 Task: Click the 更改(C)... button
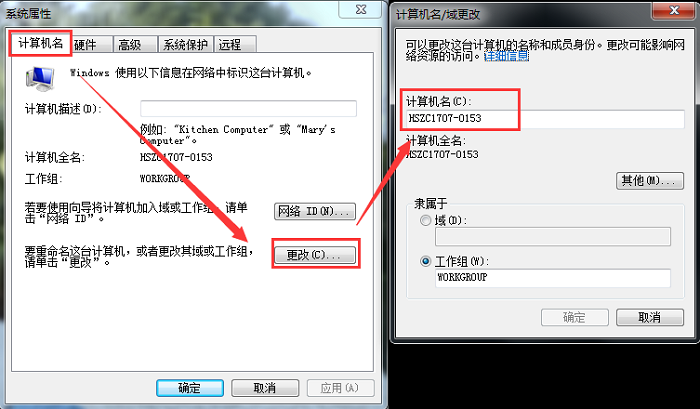[315, 255]
